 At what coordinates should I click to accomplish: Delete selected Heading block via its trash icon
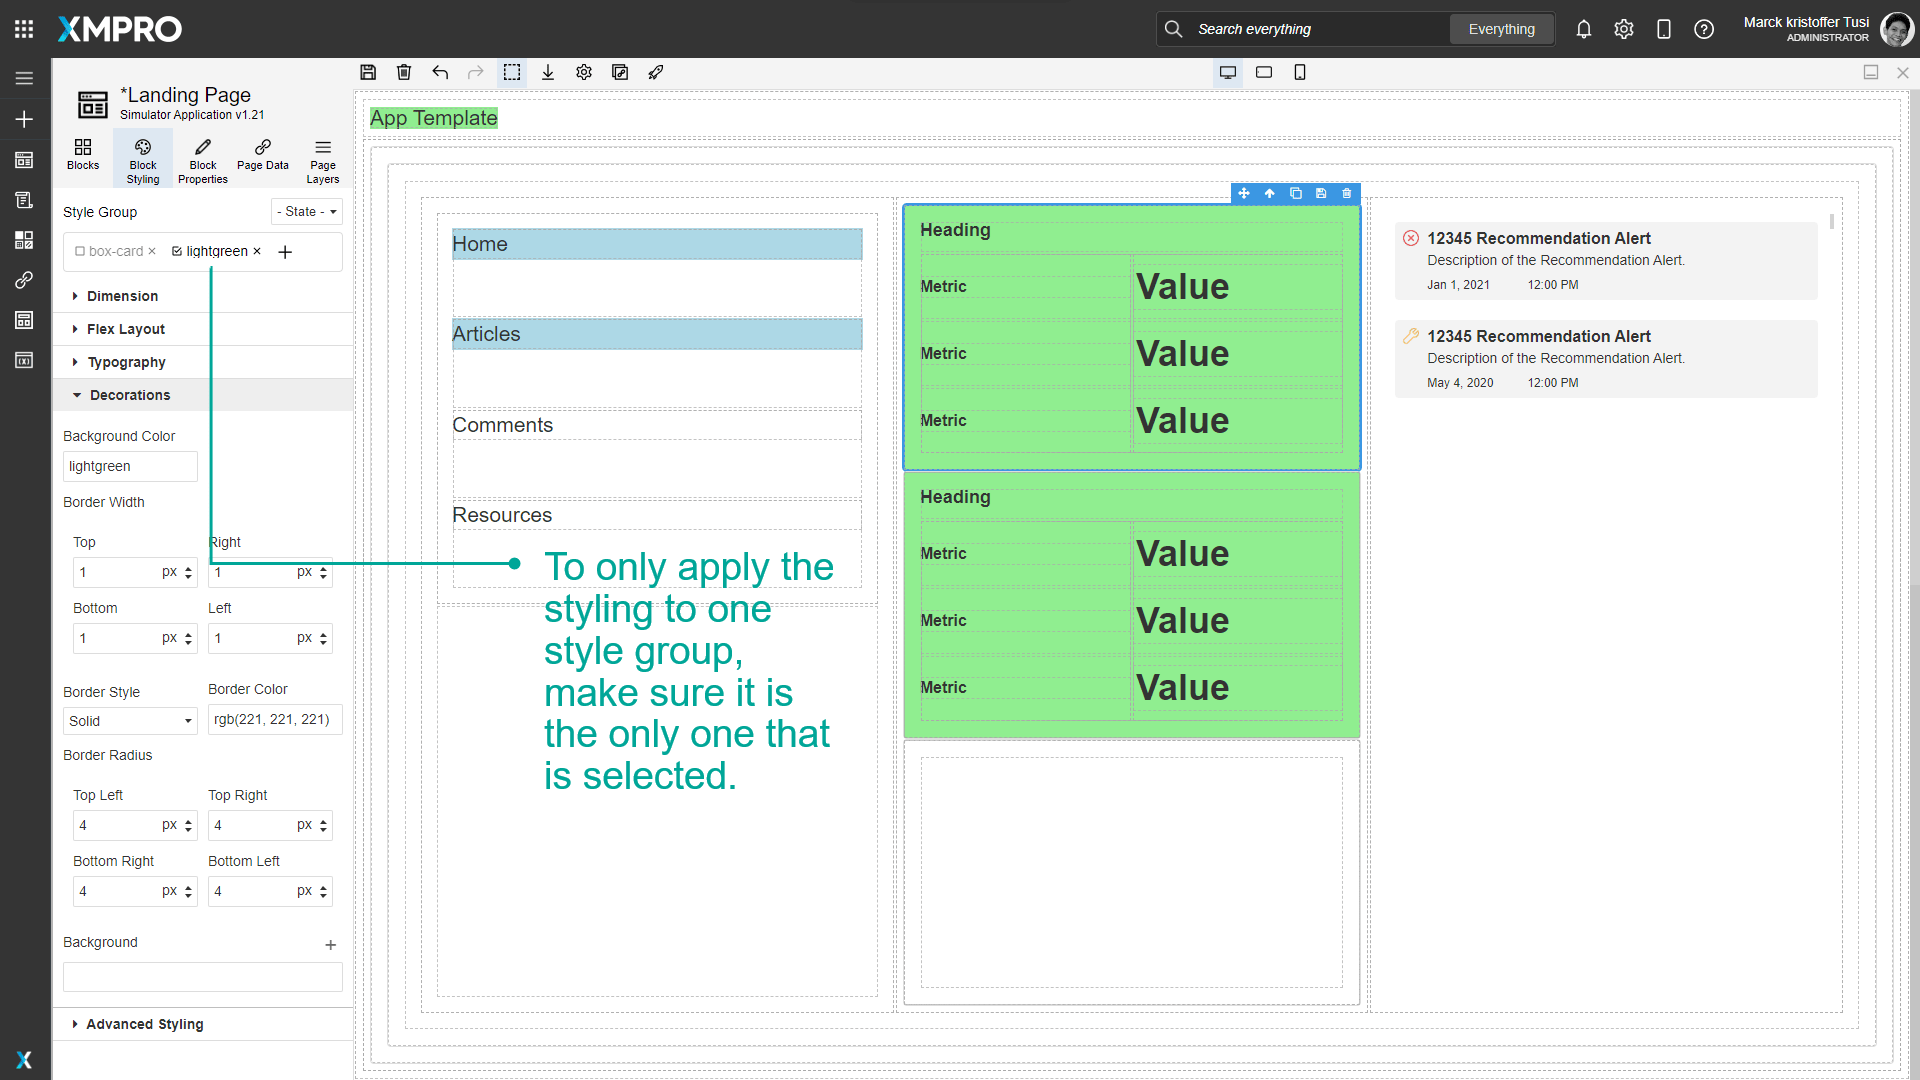click(1347, 193)
